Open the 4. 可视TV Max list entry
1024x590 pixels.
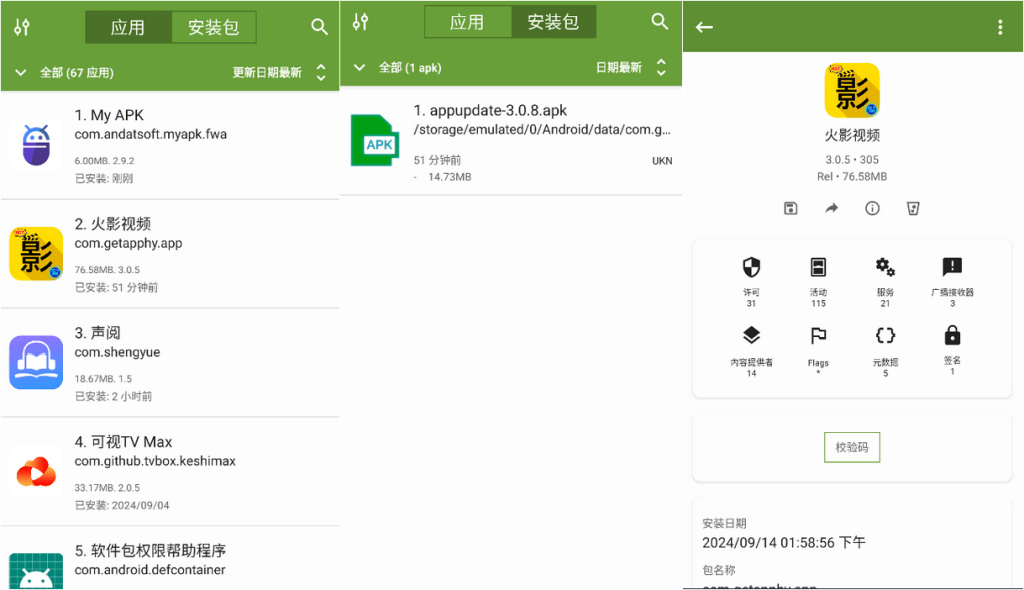coord(170,472)
